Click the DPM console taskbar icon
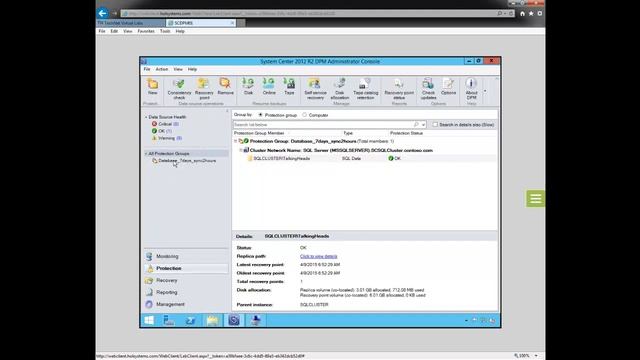The height and width of the screenshot is (360, 640). (234, 320)
